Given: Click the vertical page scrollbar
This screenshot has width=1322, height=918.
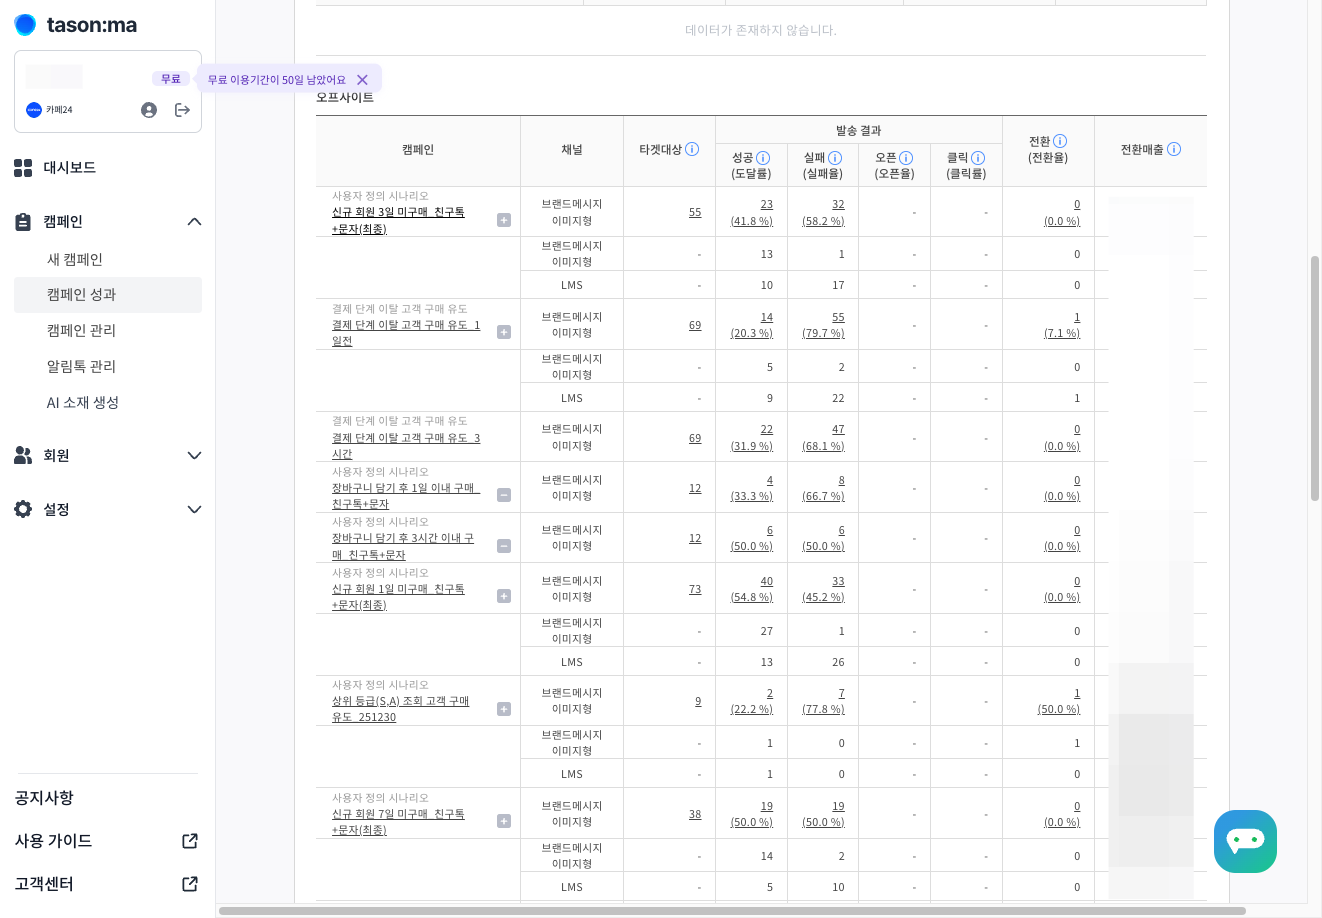Looking at the screenshot, I should pyautogui.click(x=1315, y=378).
